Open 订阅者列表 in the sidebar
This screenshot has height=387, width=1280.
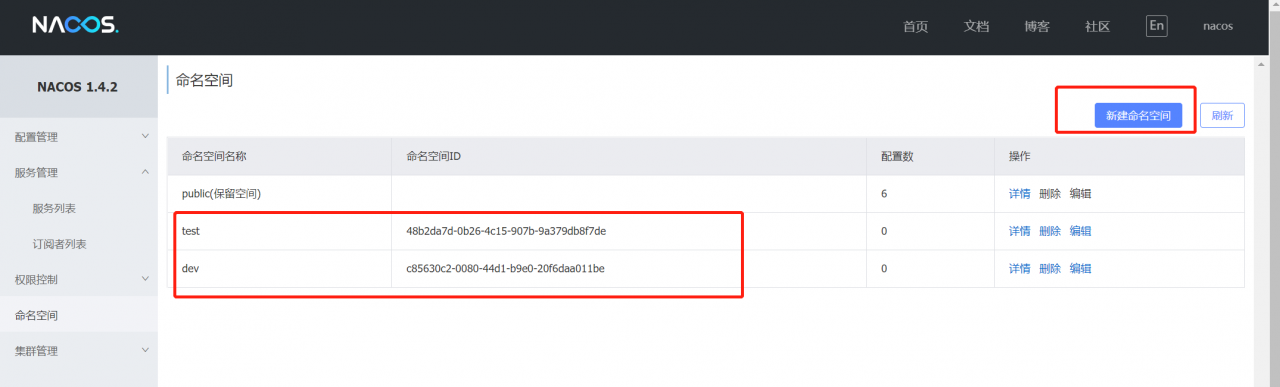click(x=59, y=244)
